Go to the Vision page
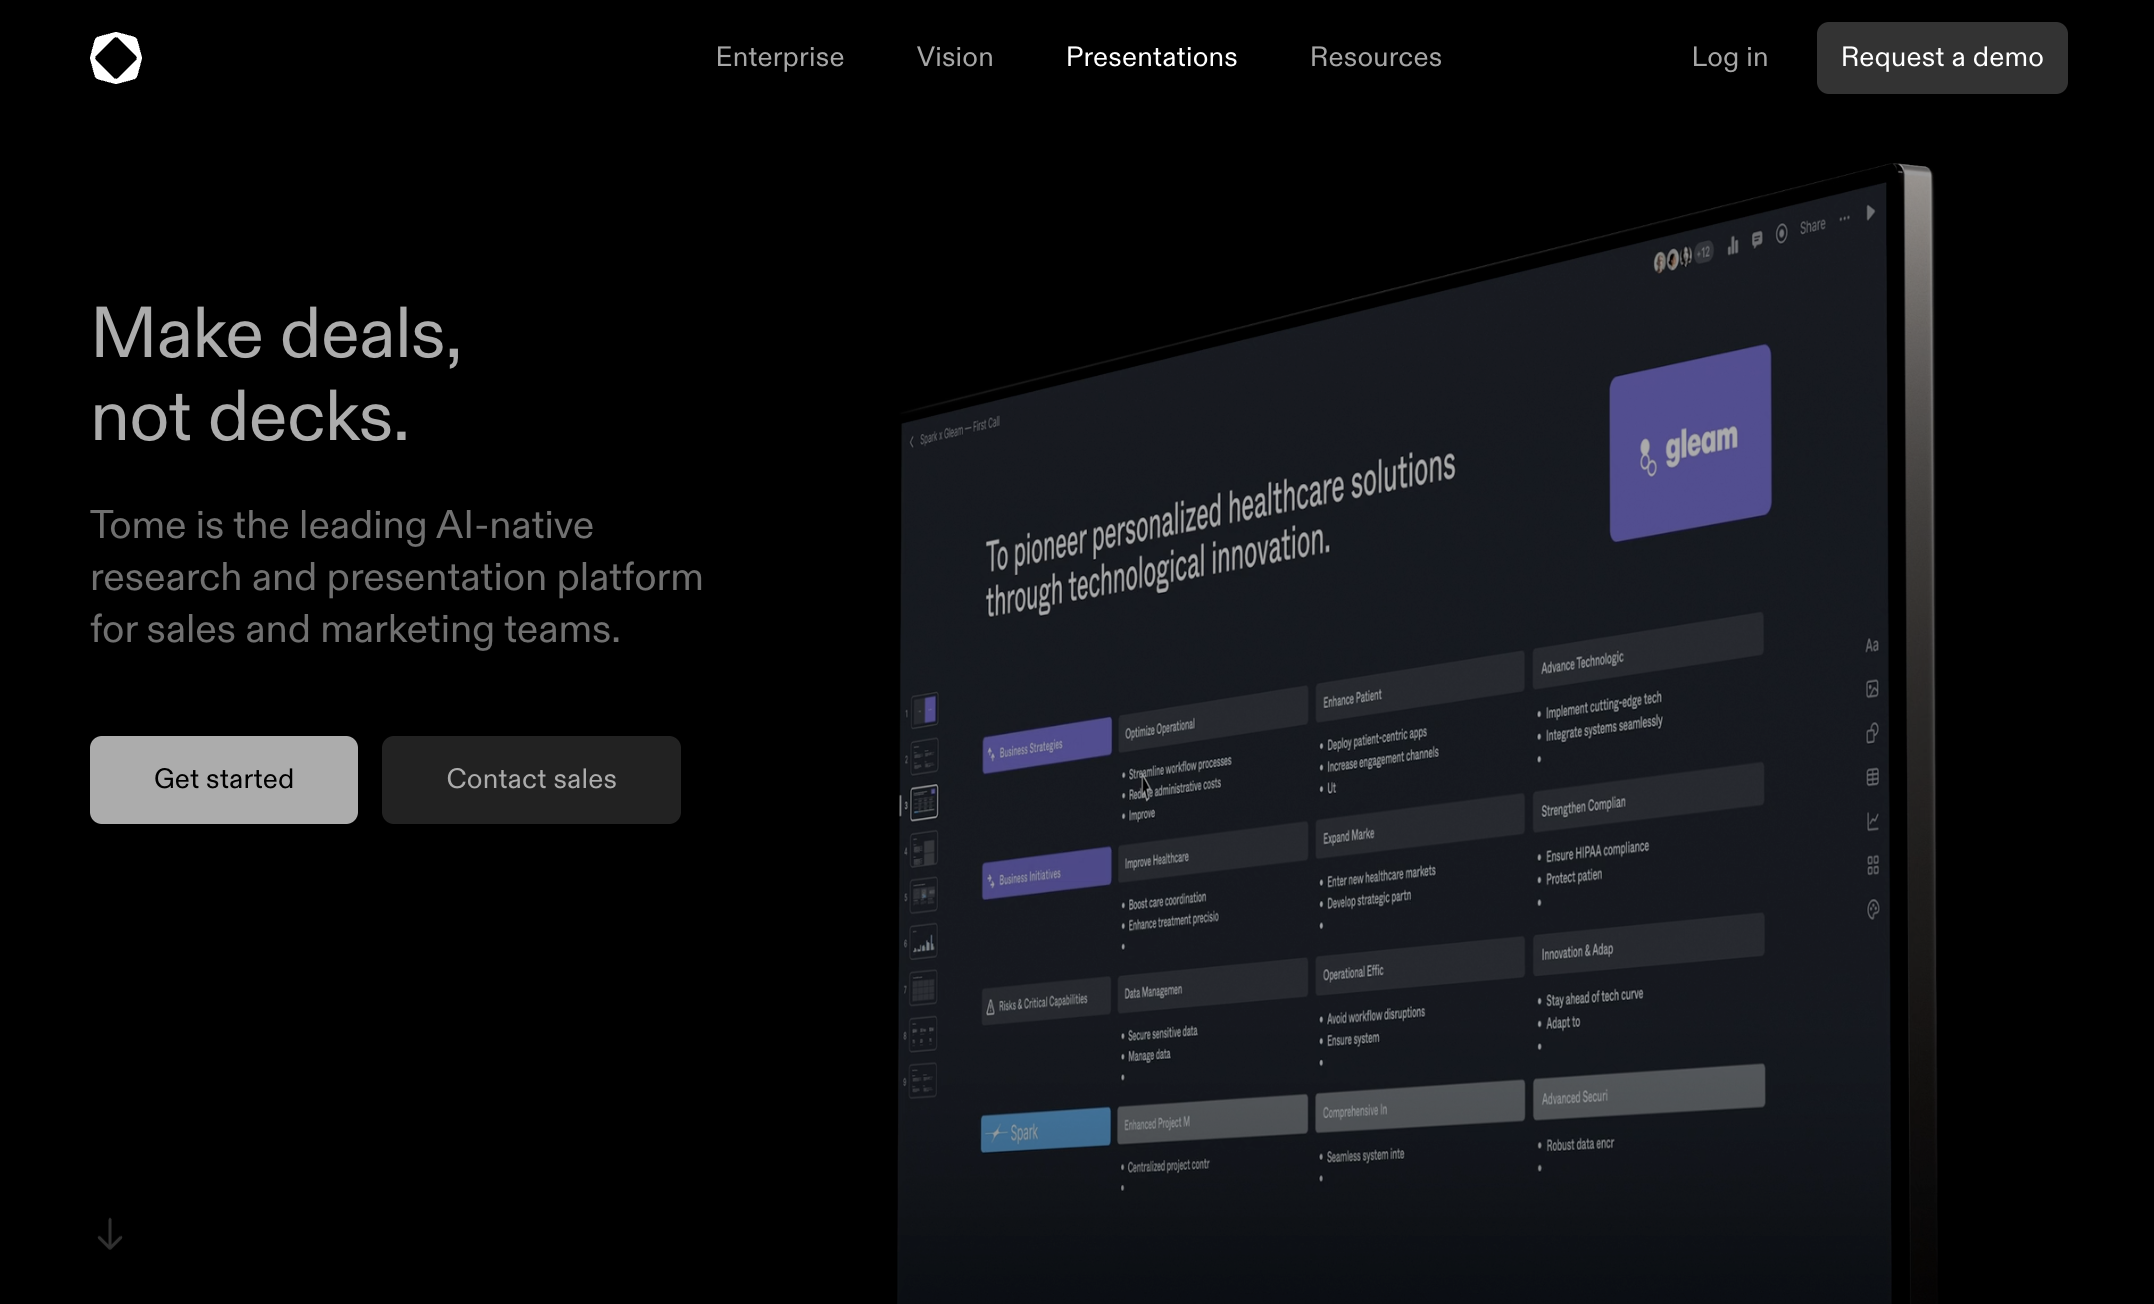The height and width of the screenshot is (1304, 2154). coord(955,57)
